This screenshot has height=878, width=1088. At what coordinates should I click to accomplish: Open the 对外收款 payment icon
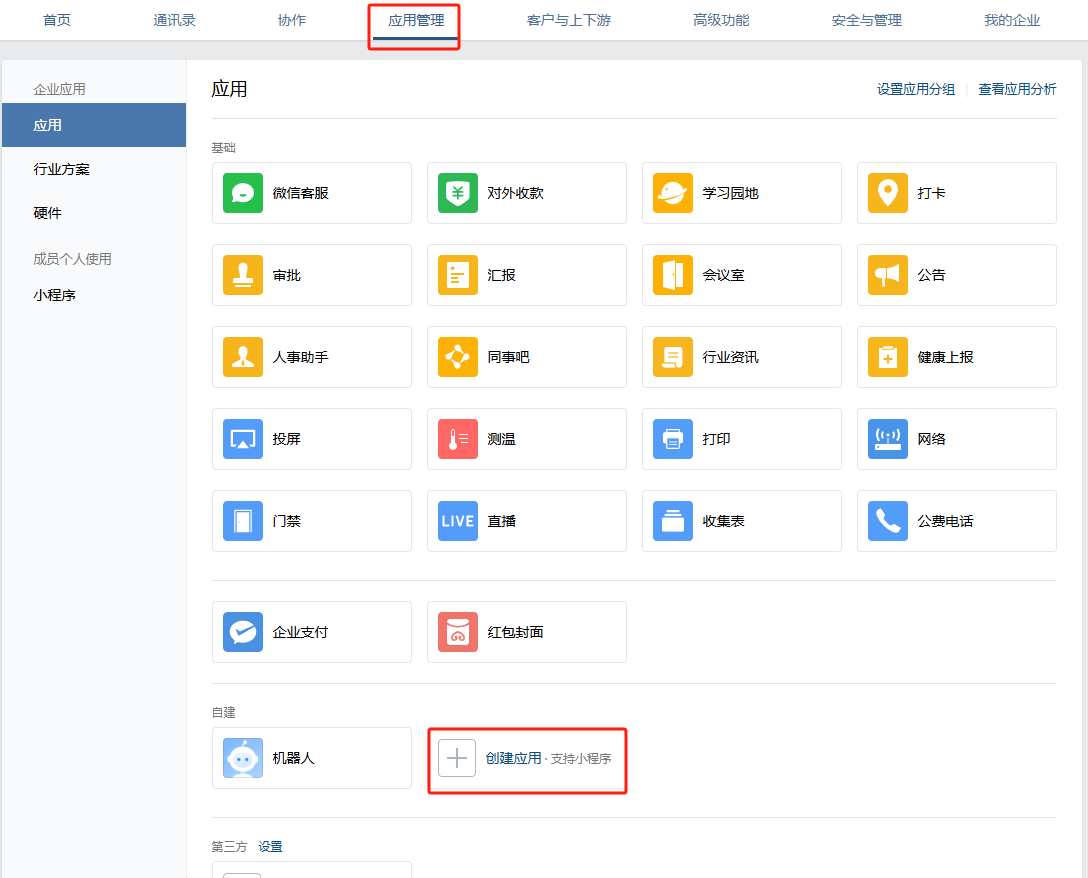458,193
